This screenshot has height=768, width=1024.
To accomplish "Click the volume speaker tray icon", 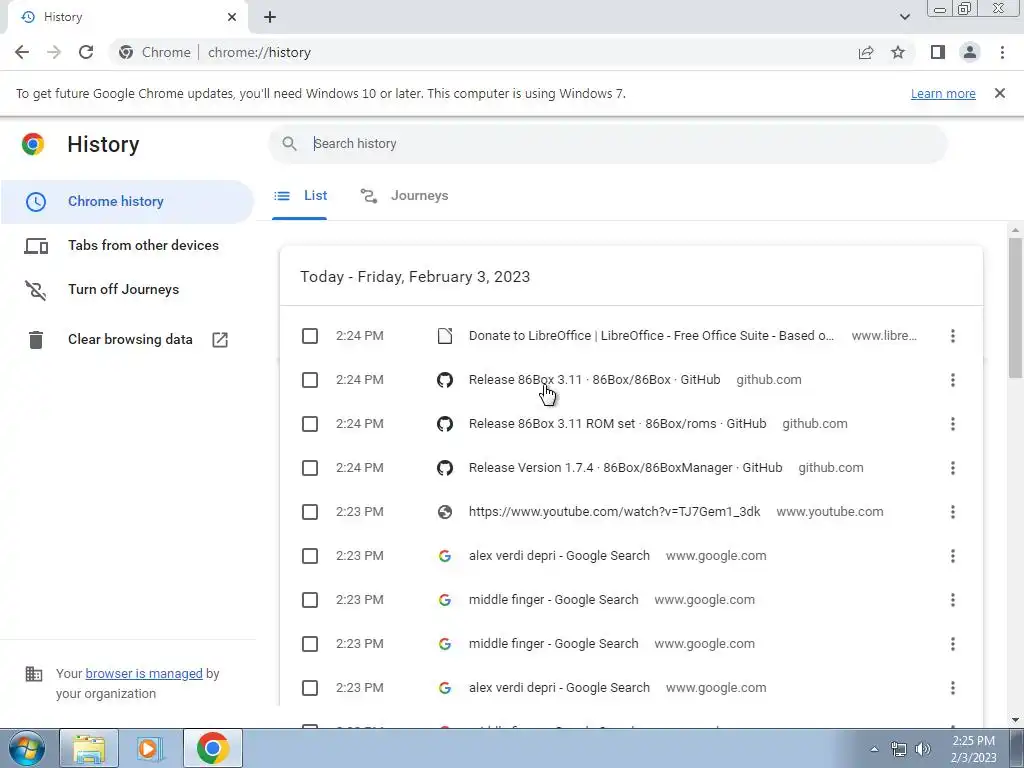I will 923,749.
